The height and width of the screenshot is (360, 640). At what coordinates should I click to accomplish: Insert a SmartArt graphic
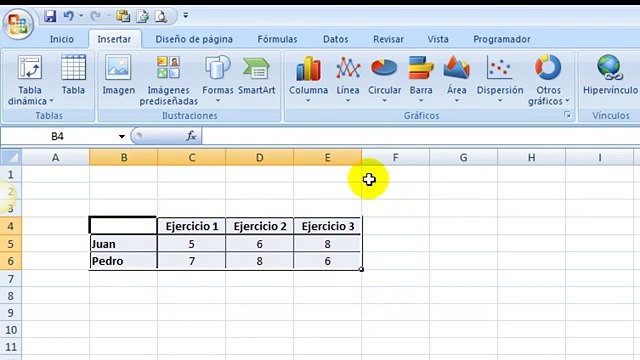(x=256, y=75)
